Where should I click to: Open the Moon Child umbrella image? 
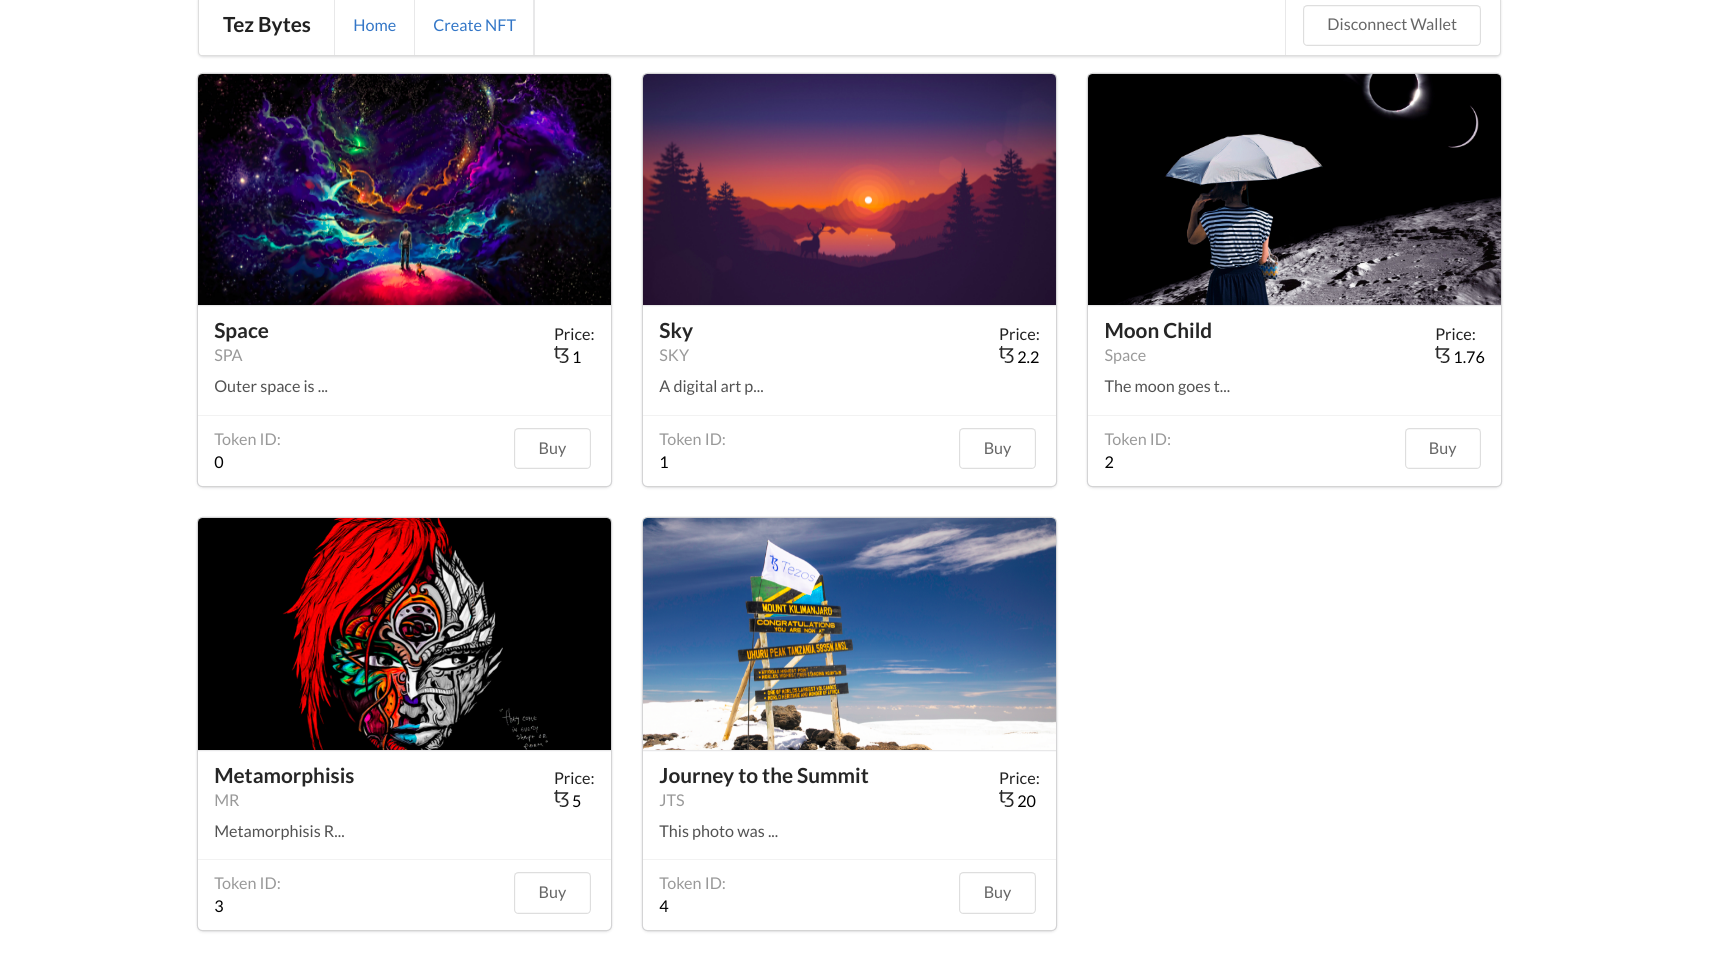[1294, 189]
